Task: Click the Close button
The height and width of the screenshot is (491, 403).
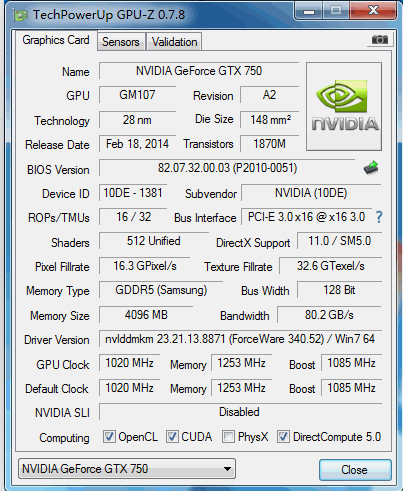Action: [x=355, y=470]
